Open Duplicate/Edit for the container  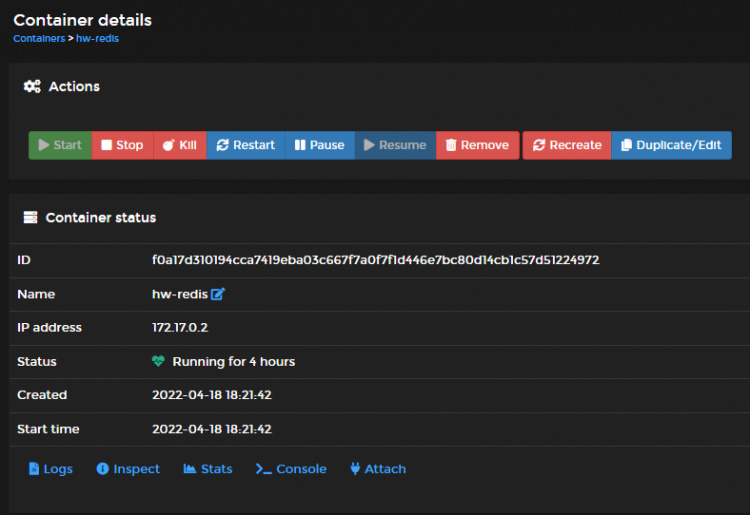671,145
